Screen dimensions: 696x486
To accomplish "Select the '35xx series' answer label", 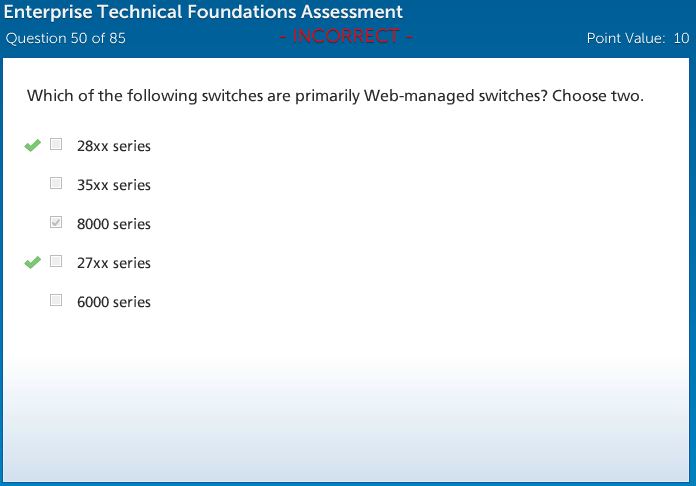I will pyautogui.click(x=113, y=185).
